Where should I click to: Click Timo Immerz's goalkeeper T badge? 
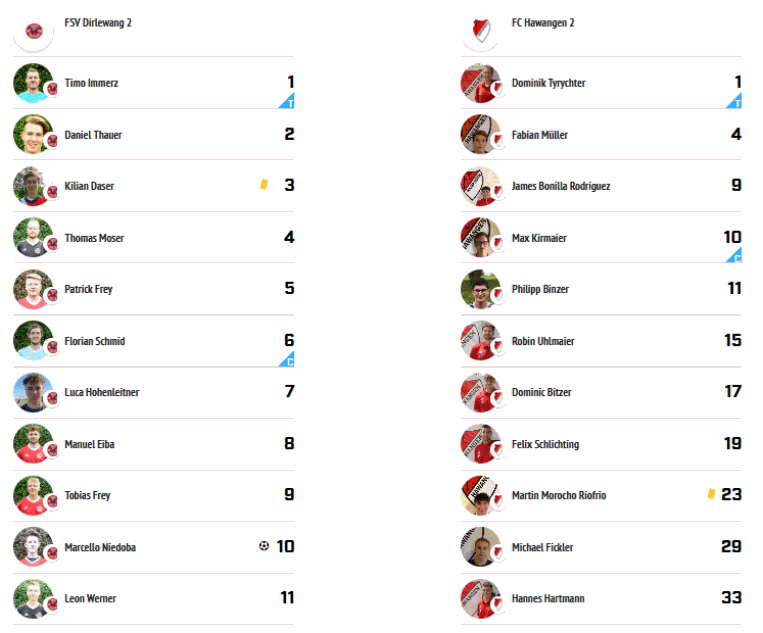[x=287, y=101]
